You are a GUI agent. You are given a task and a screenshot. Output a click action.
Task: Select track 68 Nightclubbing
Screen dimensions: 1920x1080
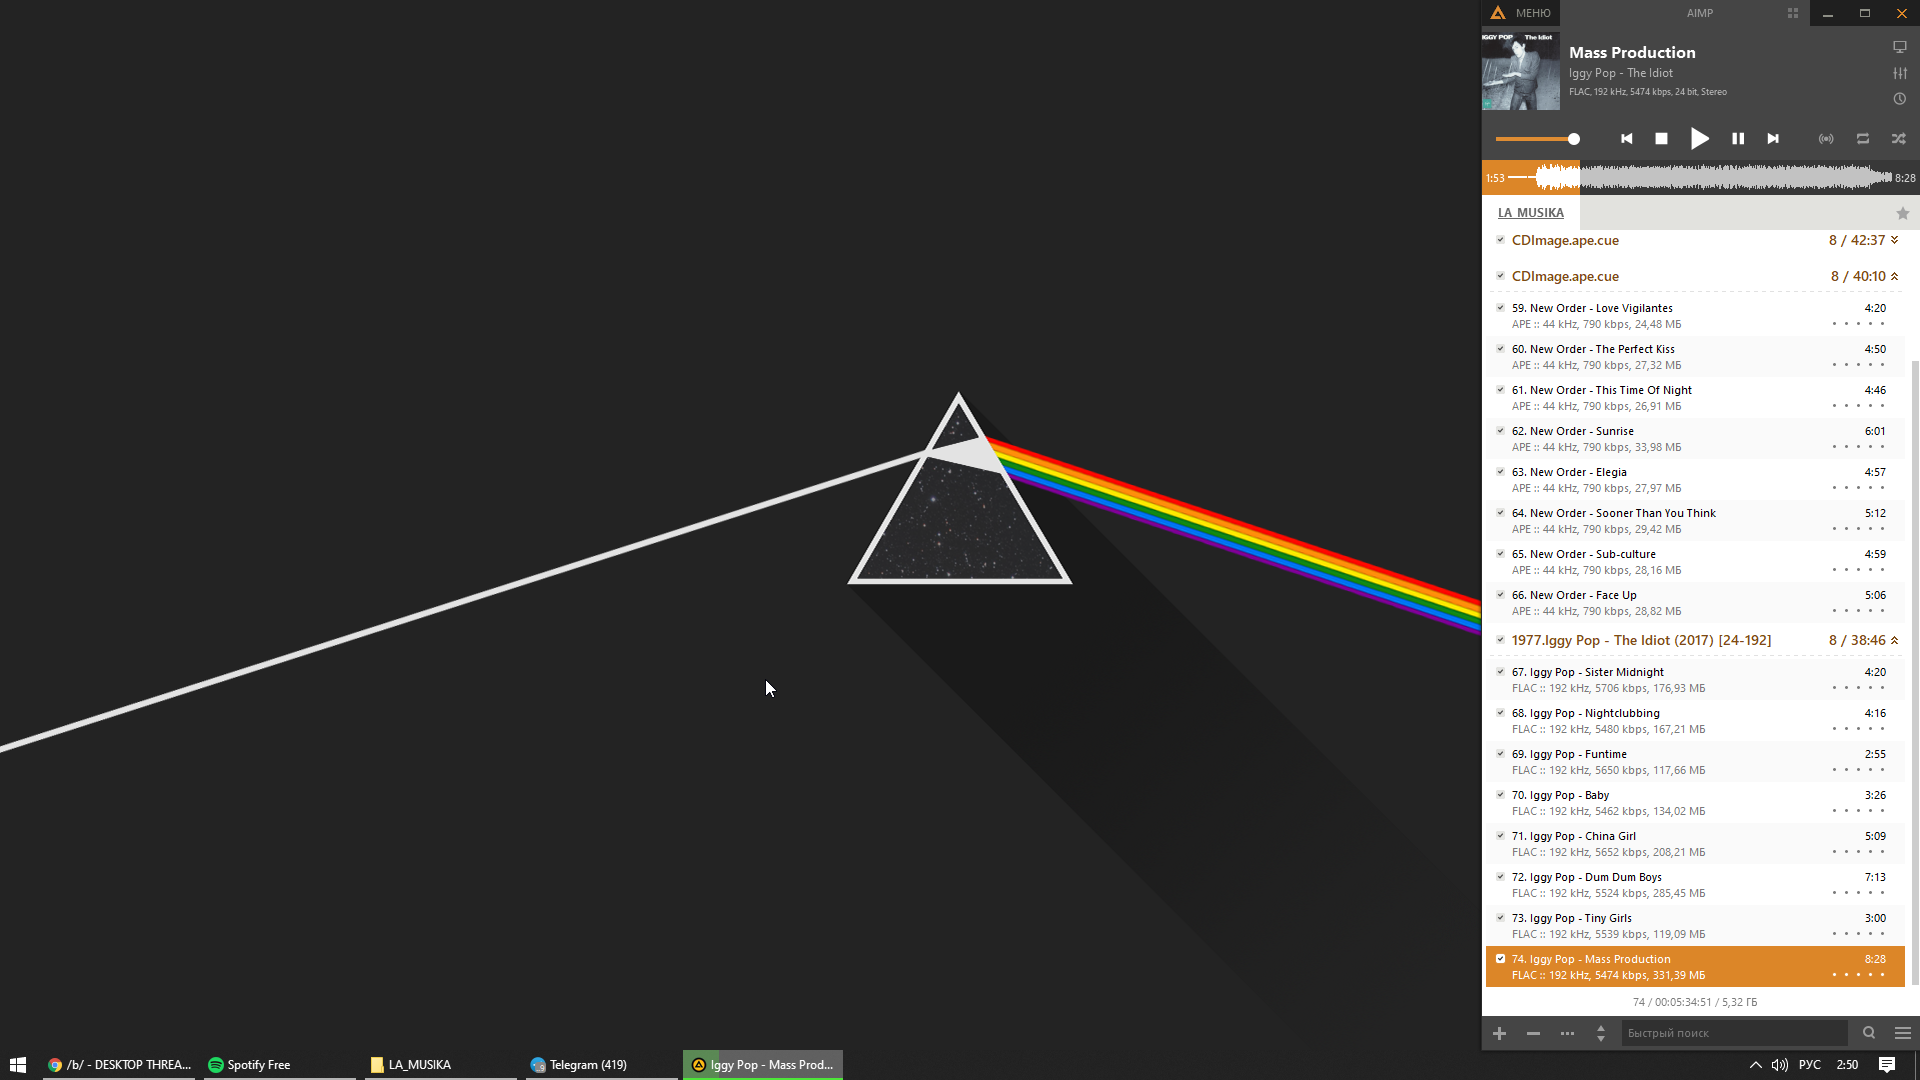point(1695,721)
